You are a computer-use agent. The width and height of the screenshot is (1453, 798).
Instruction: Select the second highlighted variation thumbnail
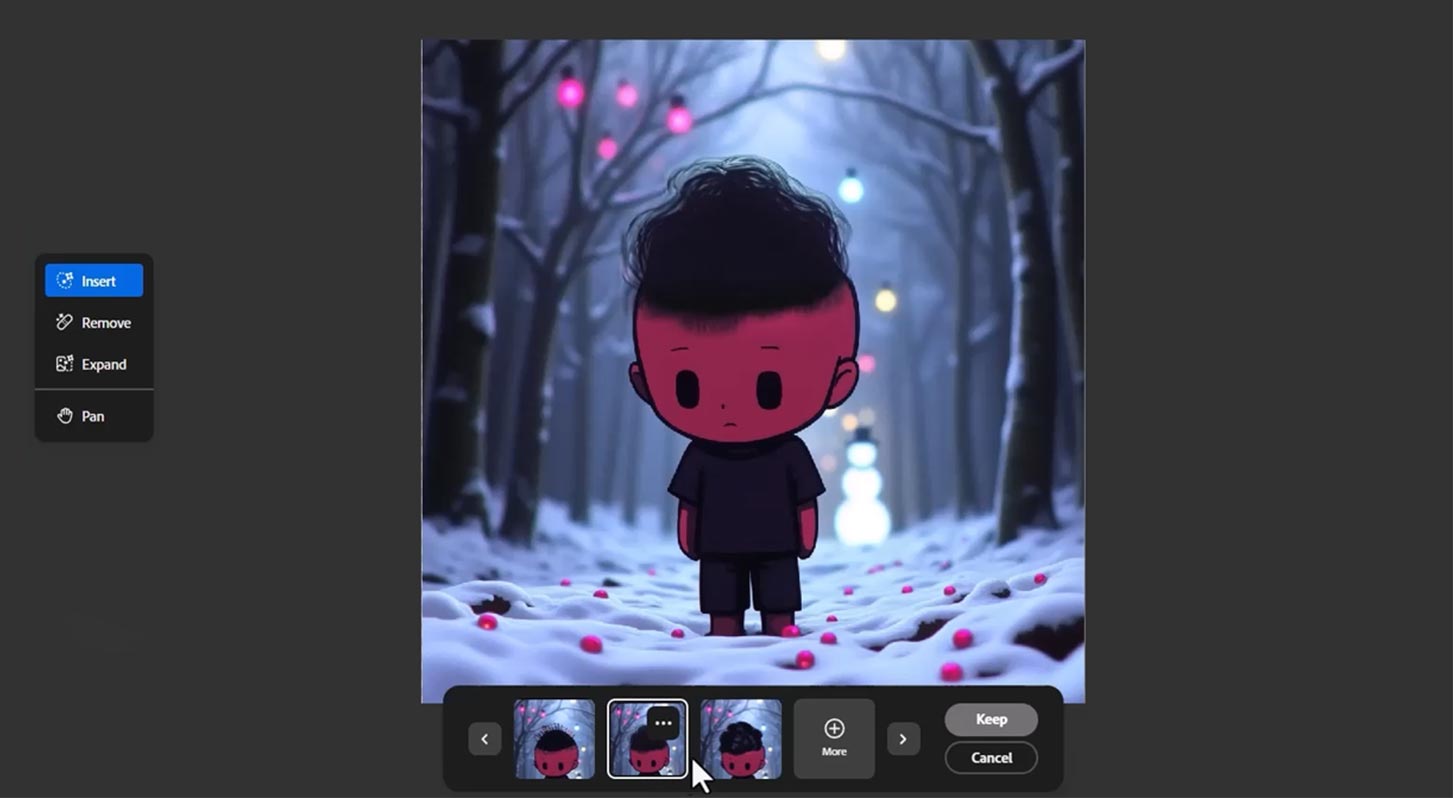click(647, 739)
